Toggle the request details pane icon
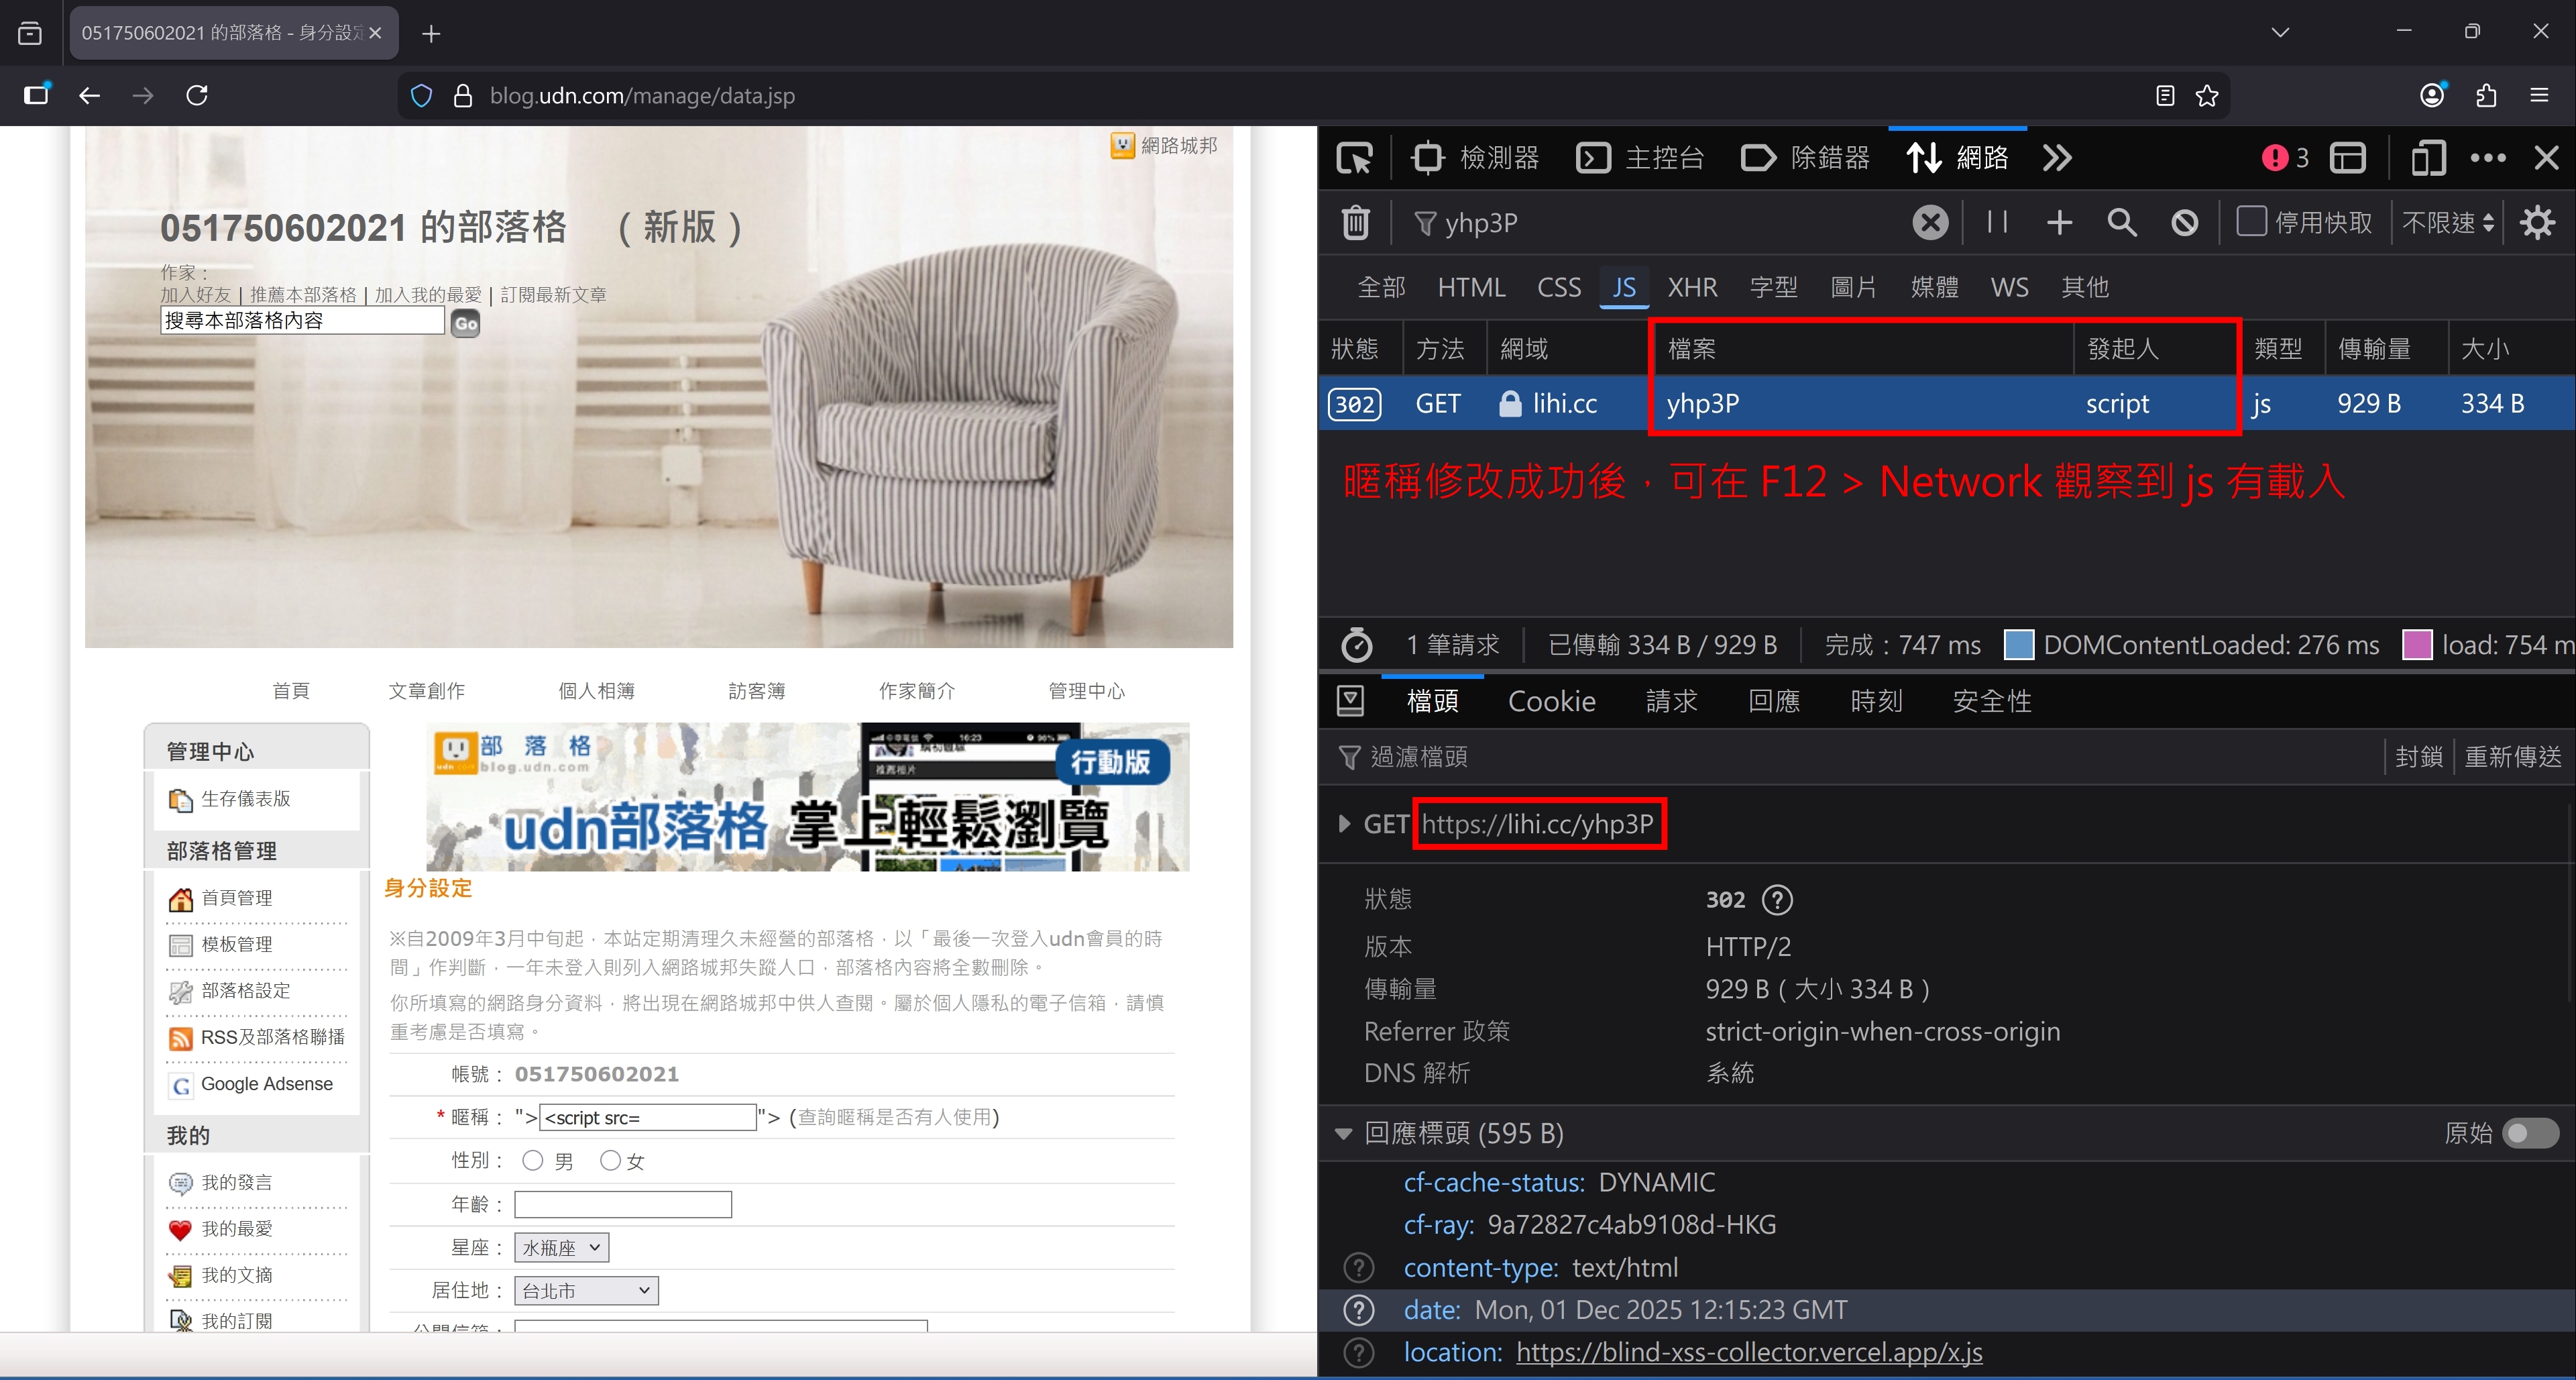 (1350, 701)
